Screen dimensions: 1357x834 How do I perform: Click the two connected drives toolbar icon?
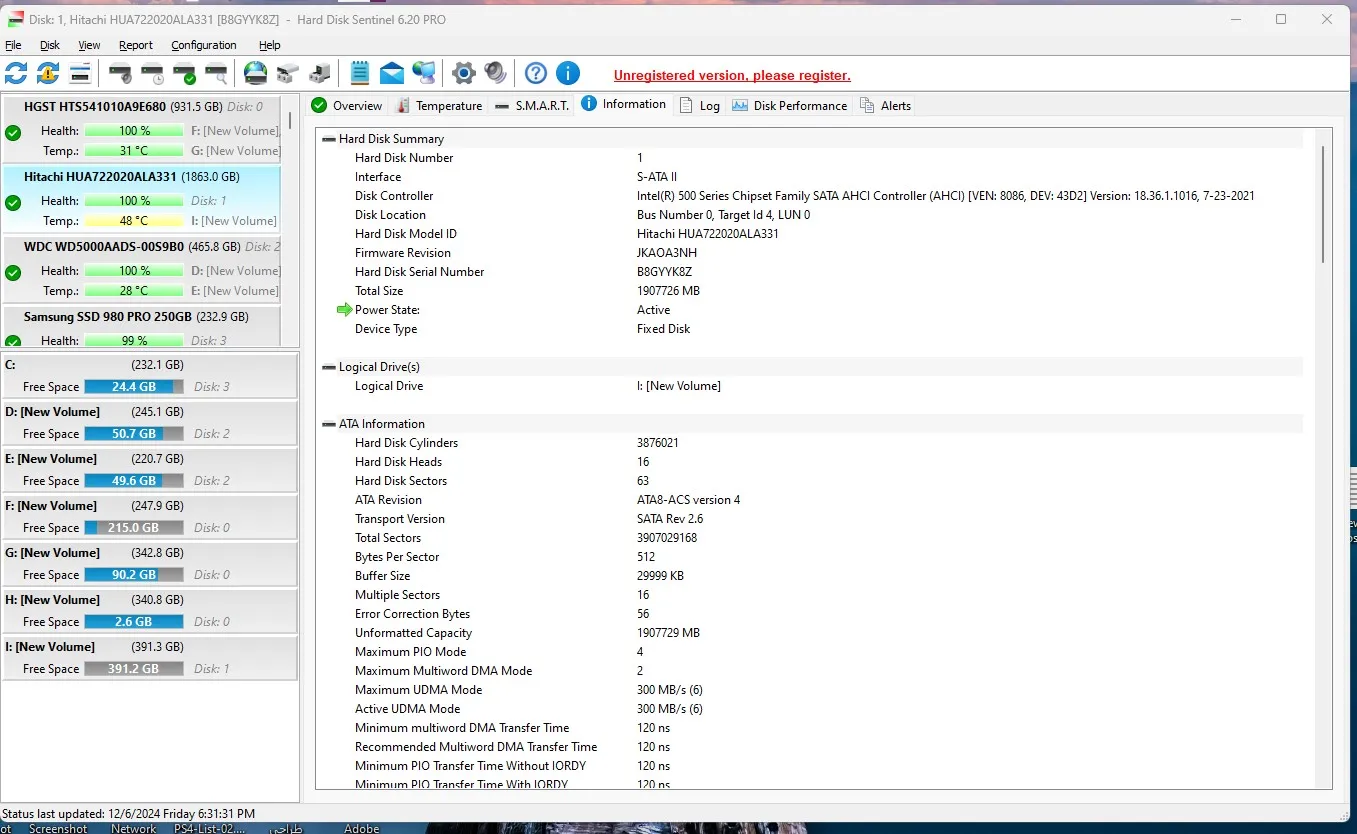288,73
